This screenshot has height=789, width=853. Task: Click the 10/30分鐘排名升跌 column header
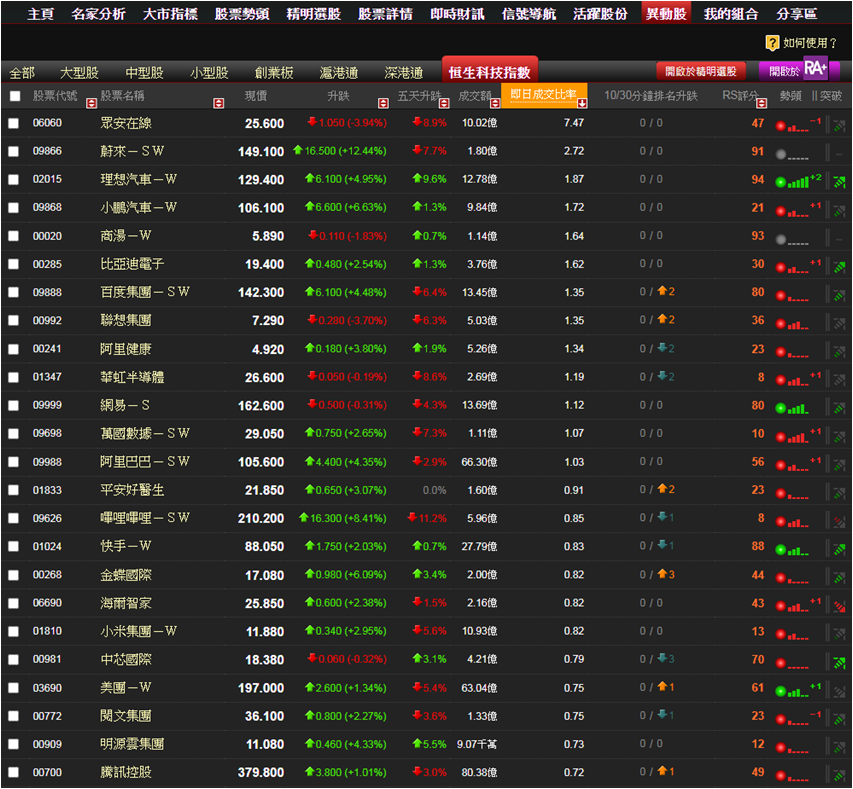pos(651,96)
